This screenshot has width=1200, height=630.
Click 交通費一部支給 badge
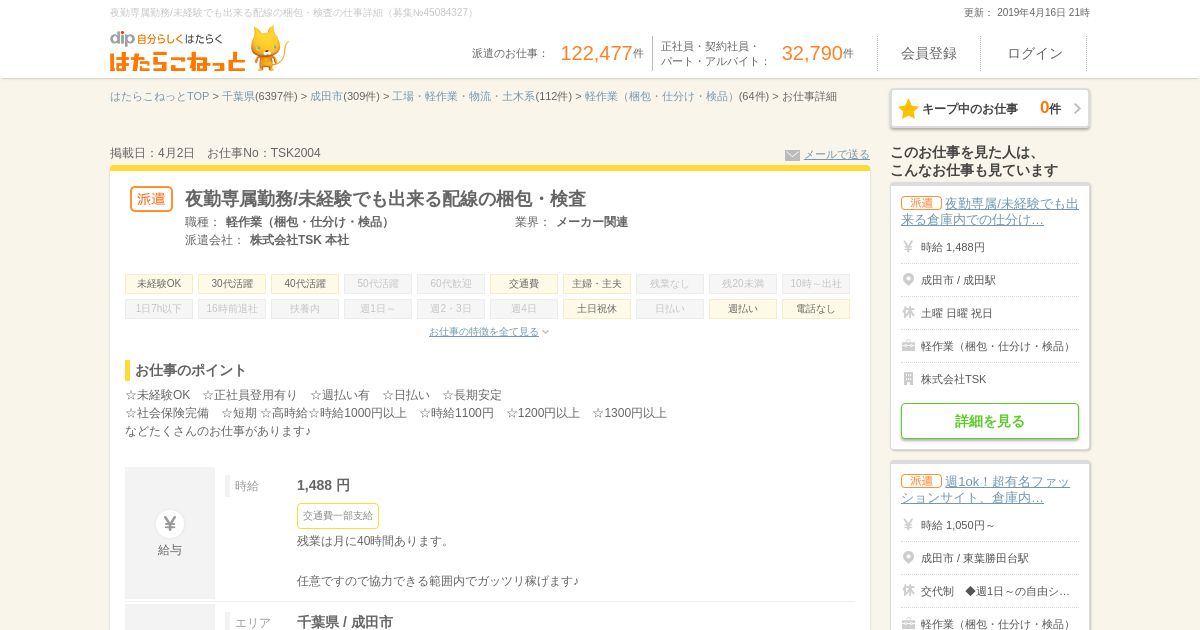pos(338,516)
